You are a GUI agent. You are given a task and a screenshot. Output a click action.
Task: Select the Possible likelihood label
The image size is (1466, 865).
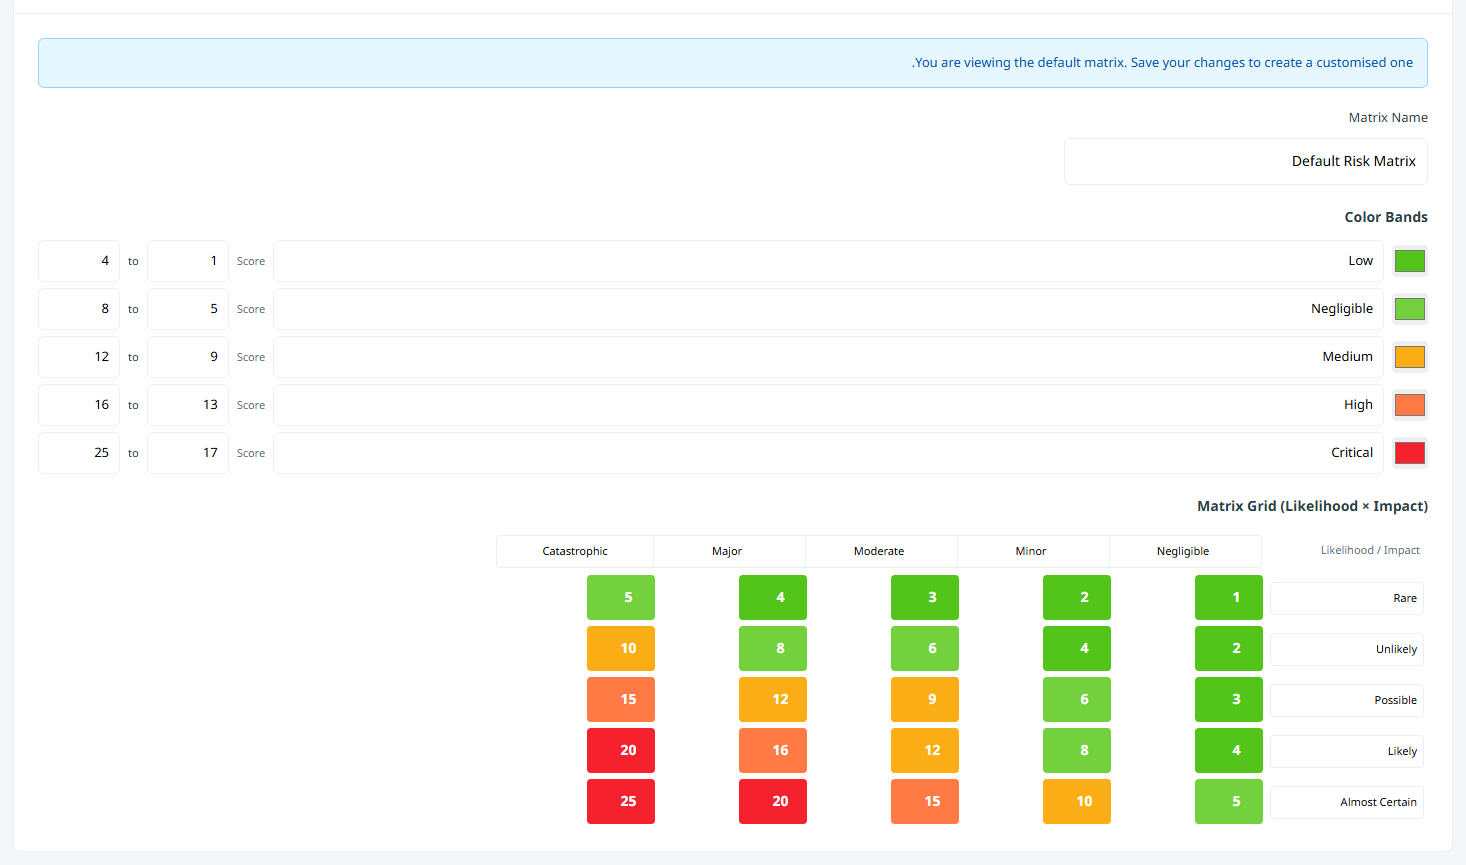(1347, 701)
